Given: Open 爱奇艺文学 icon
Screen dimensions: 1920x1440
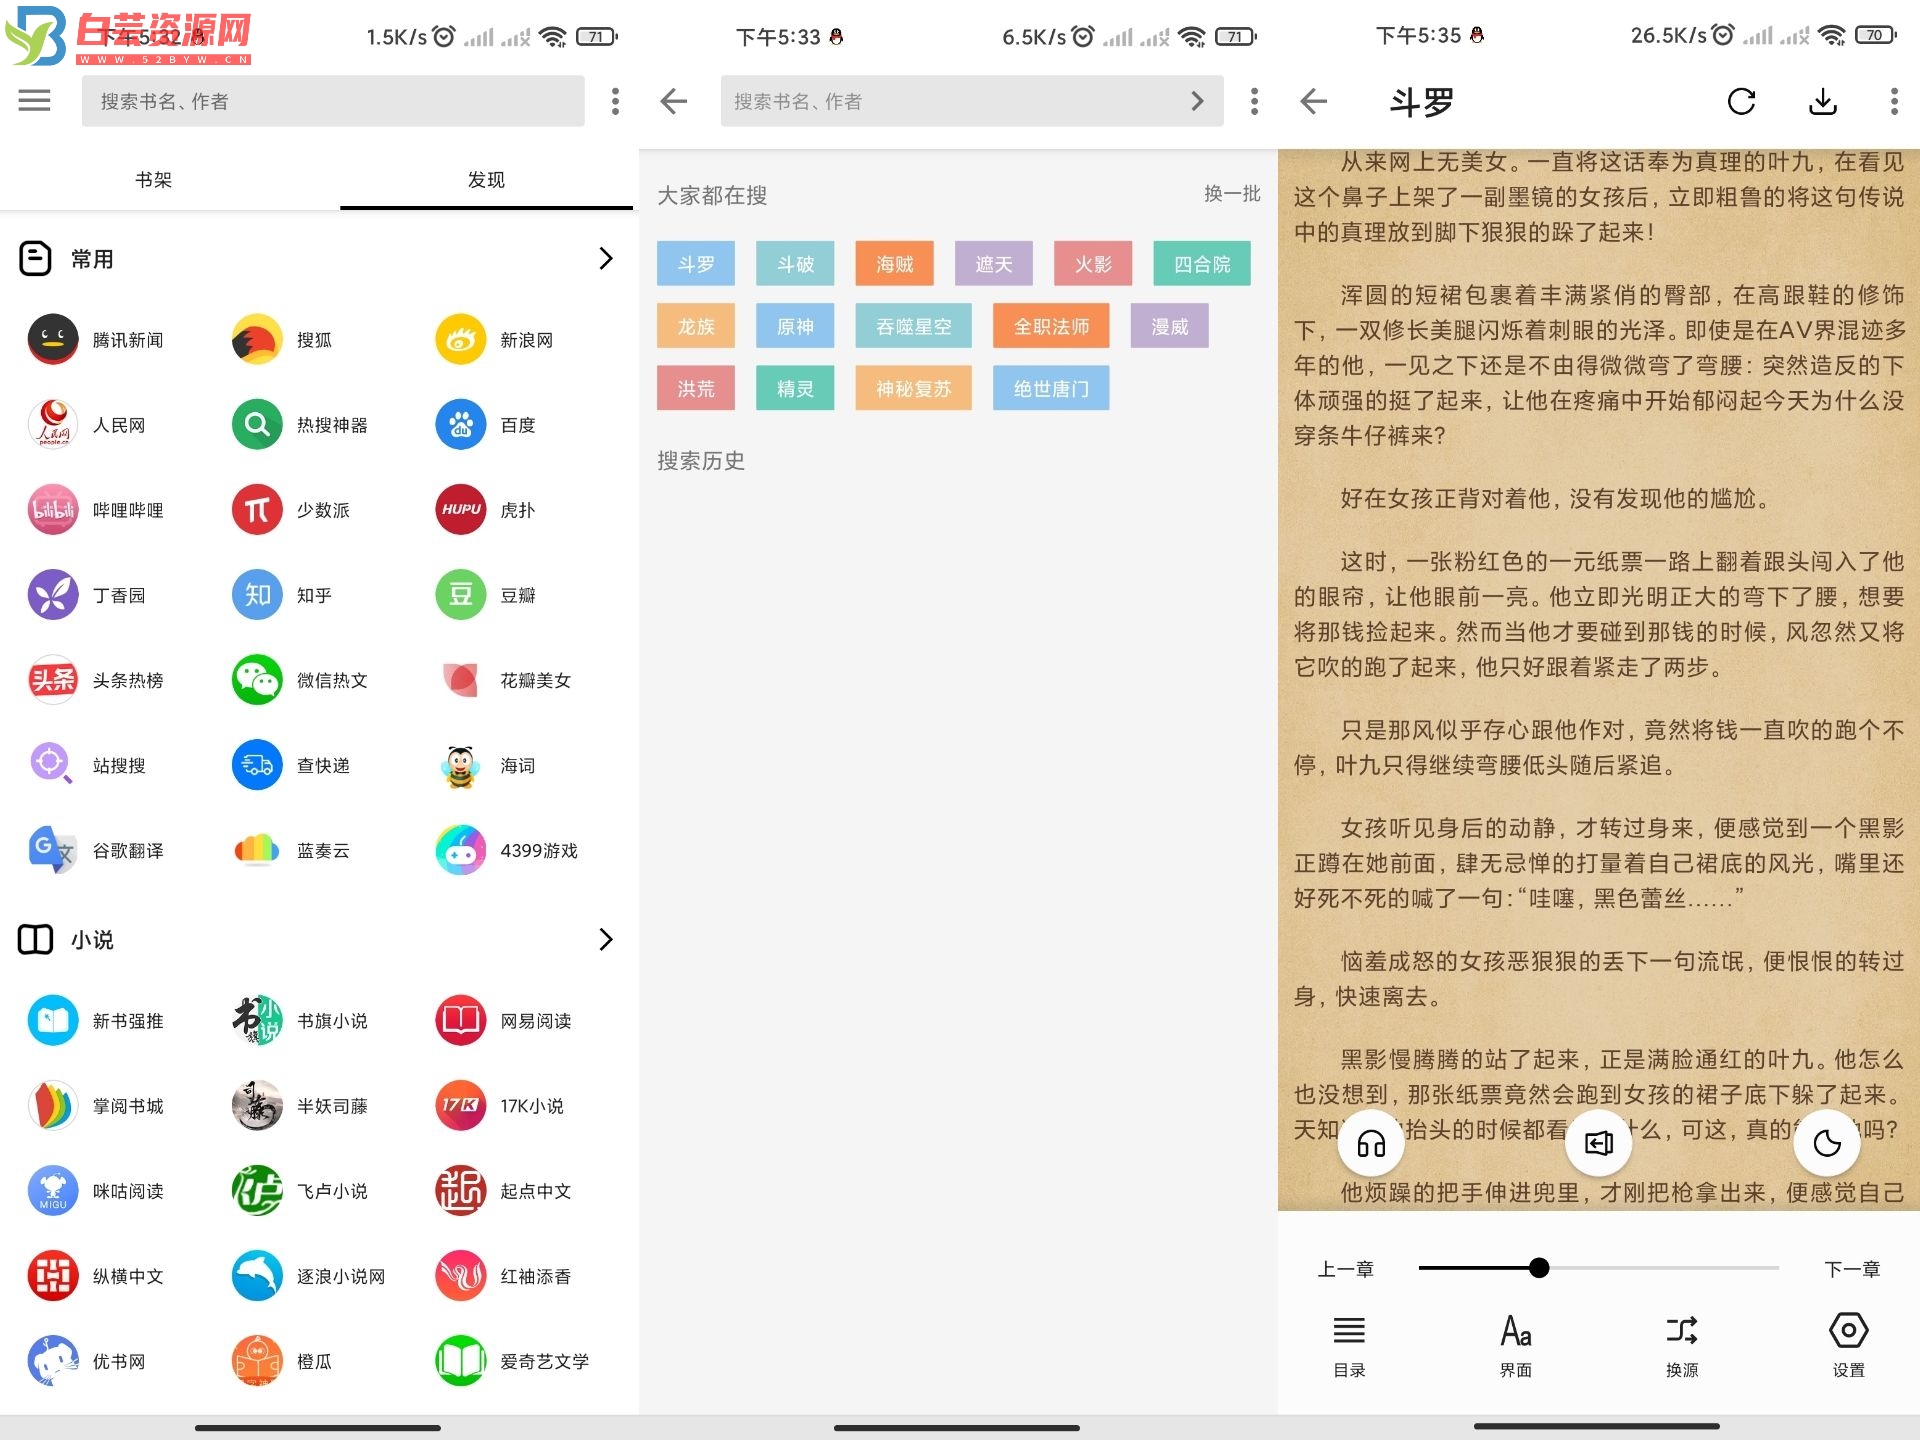Looking at the screenshot, I should [x=461, y=1361].
